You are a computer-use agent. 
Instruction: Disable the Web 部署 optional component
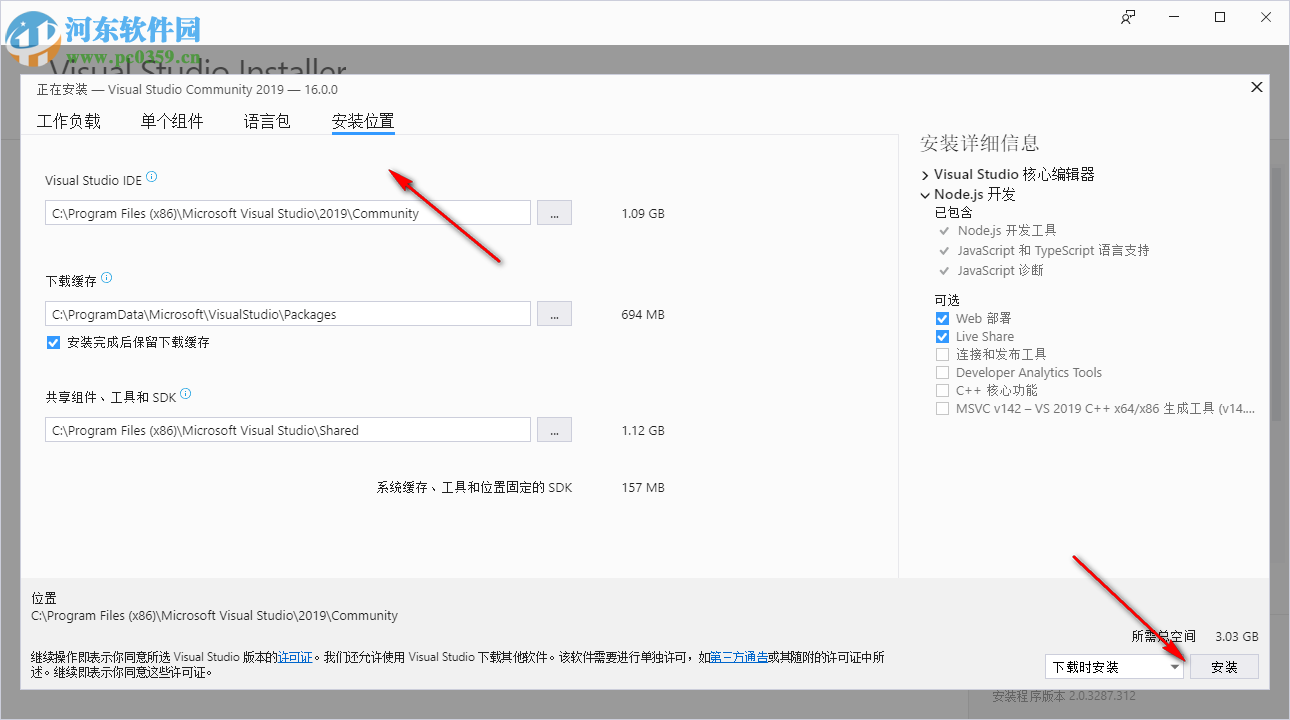[942, 317]
